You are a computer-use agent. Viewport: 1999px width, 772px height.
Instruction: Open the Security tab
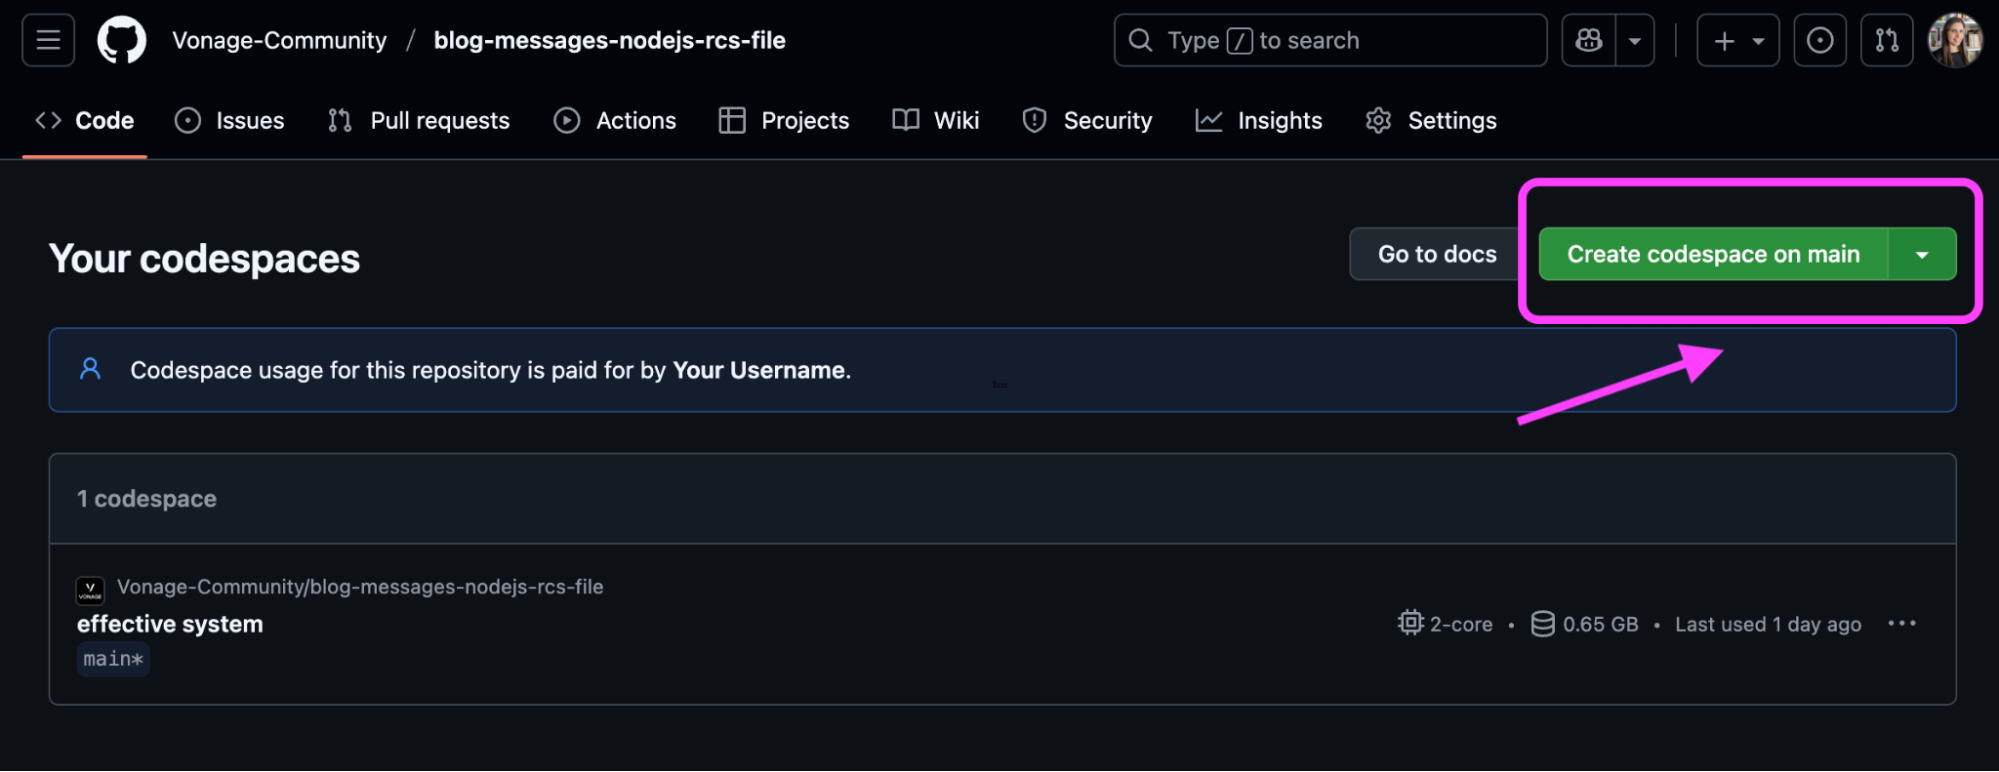(x=1087, y=120)
